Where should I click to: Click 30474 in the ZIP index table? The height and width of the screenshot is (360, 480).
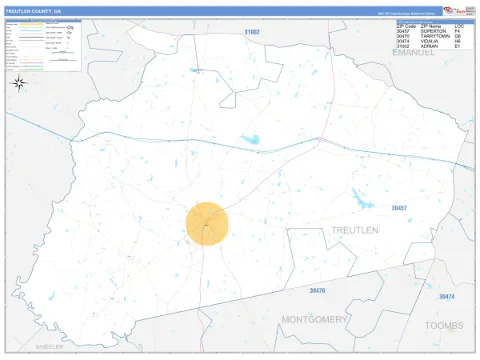tap(403, 41)
